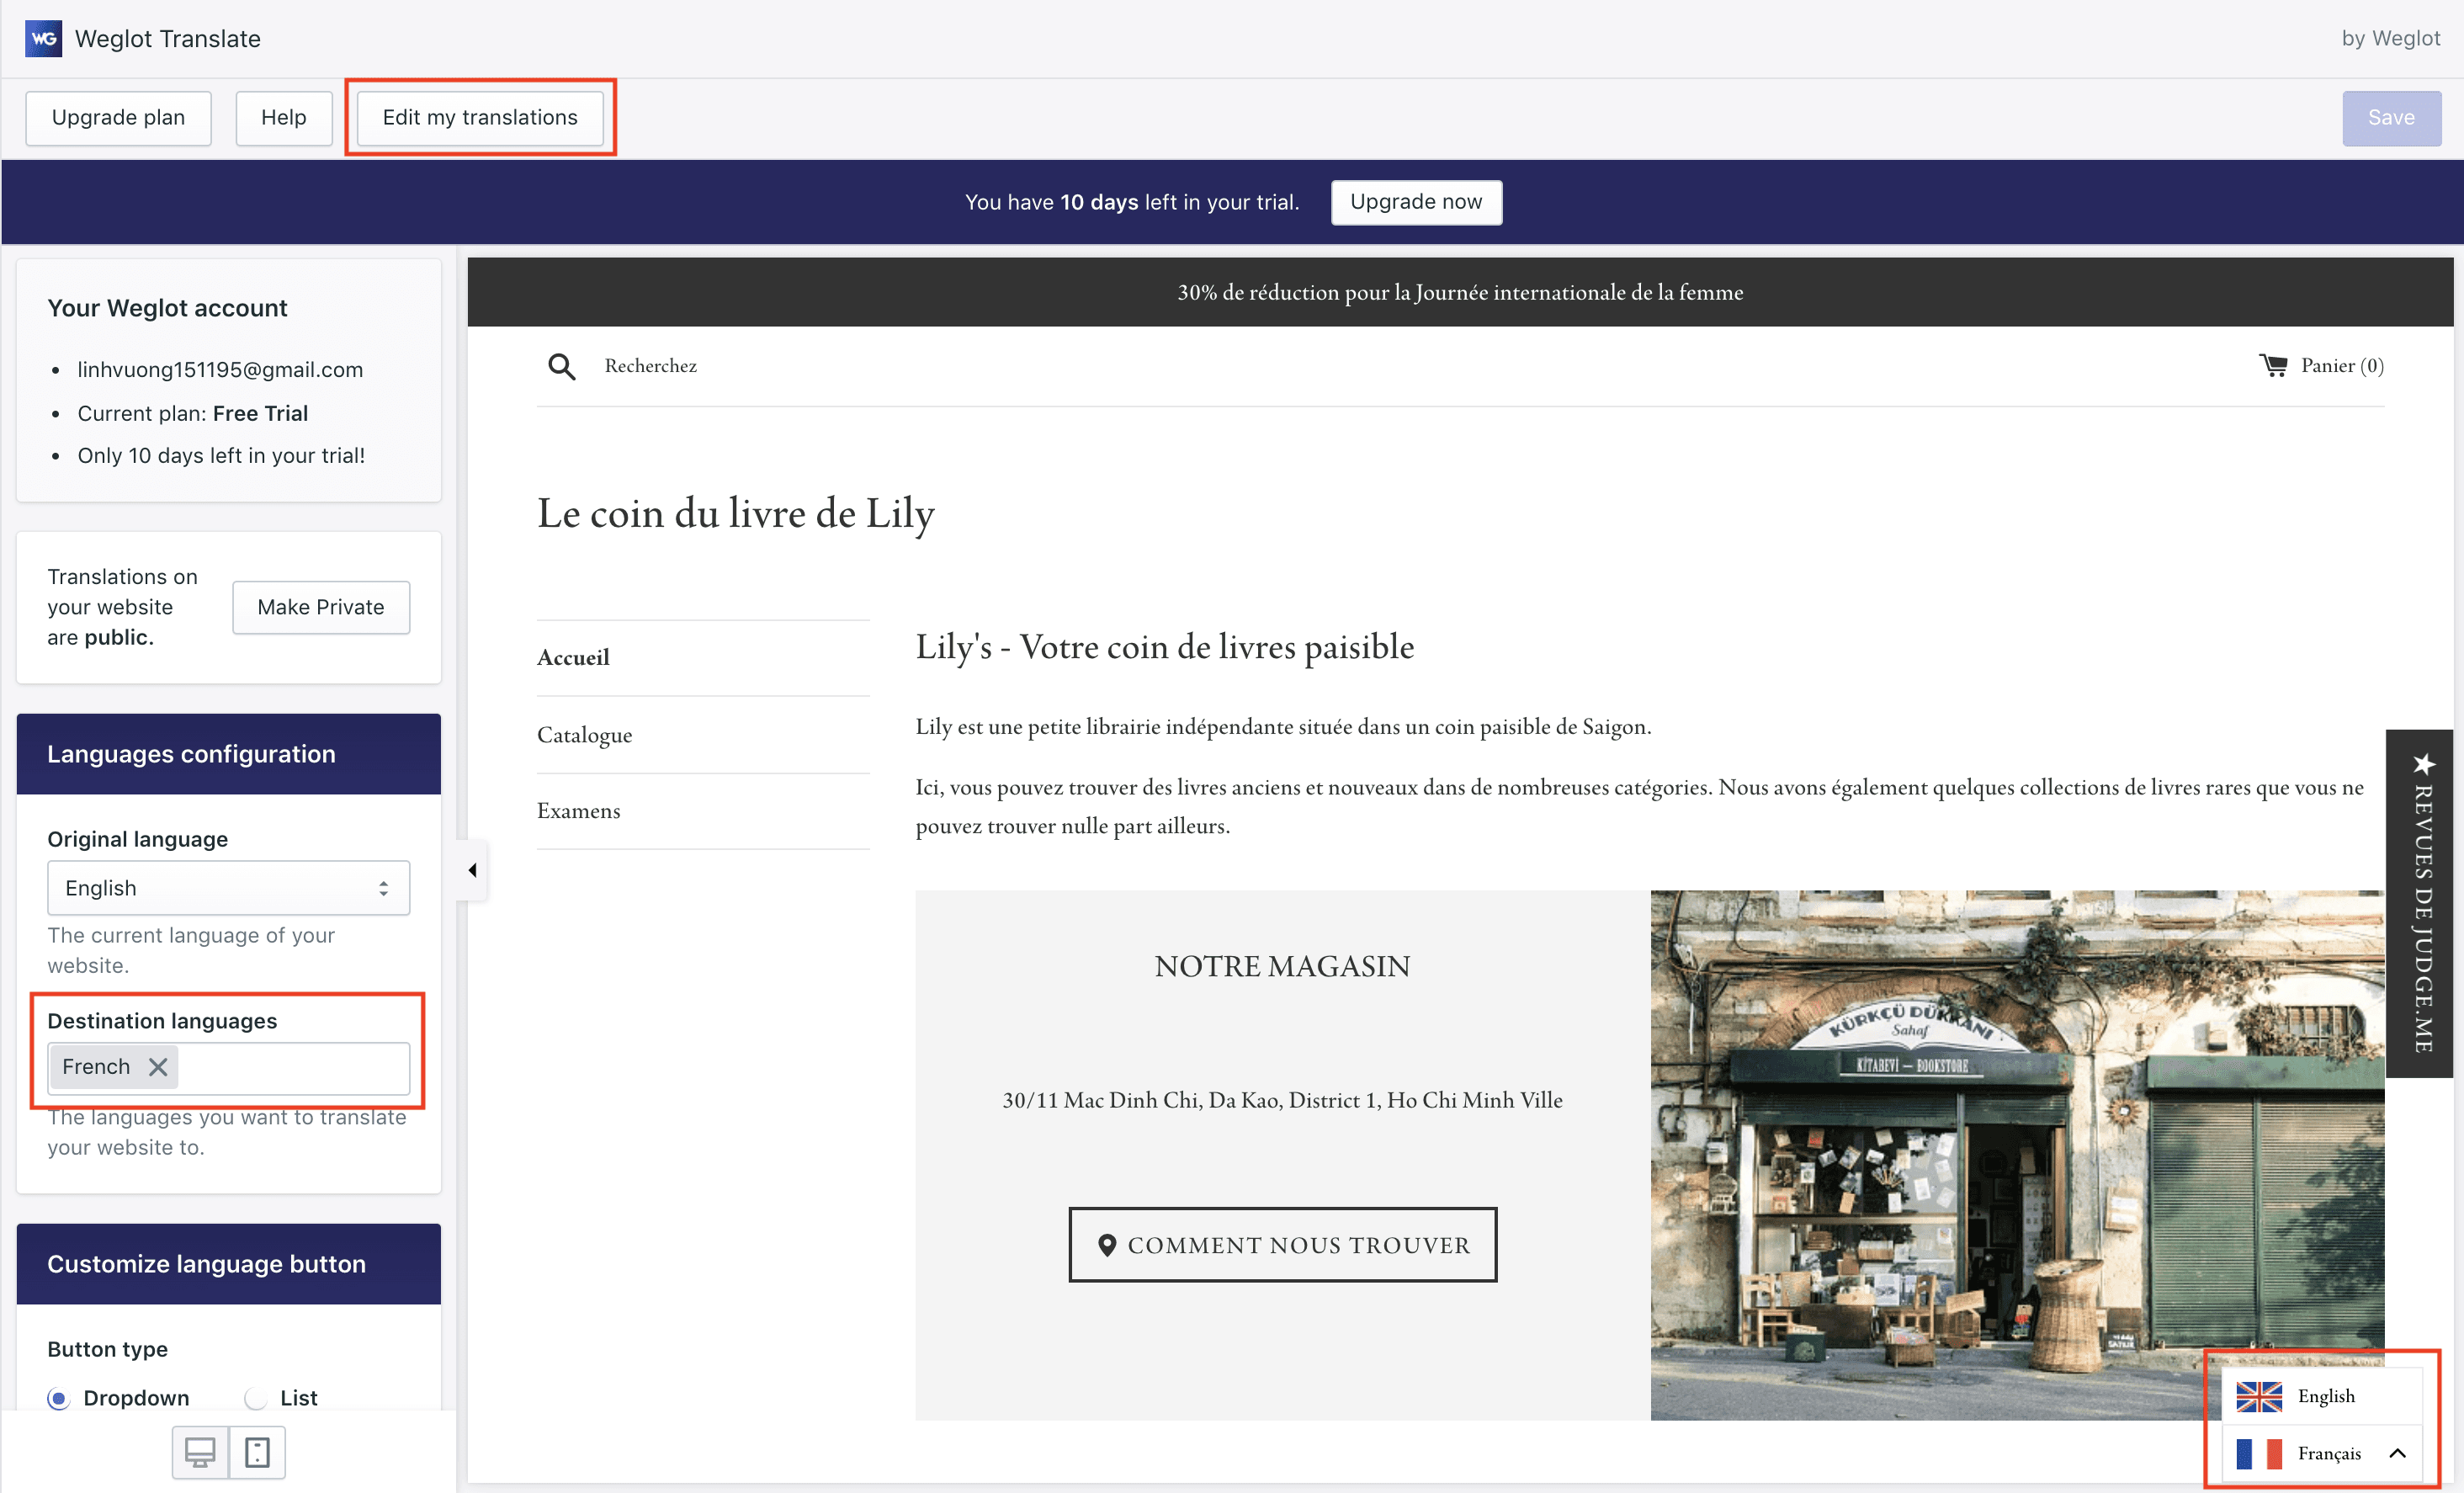Switch to mobile preview icon
2464x1493 pixels.
click(257, 1451)
